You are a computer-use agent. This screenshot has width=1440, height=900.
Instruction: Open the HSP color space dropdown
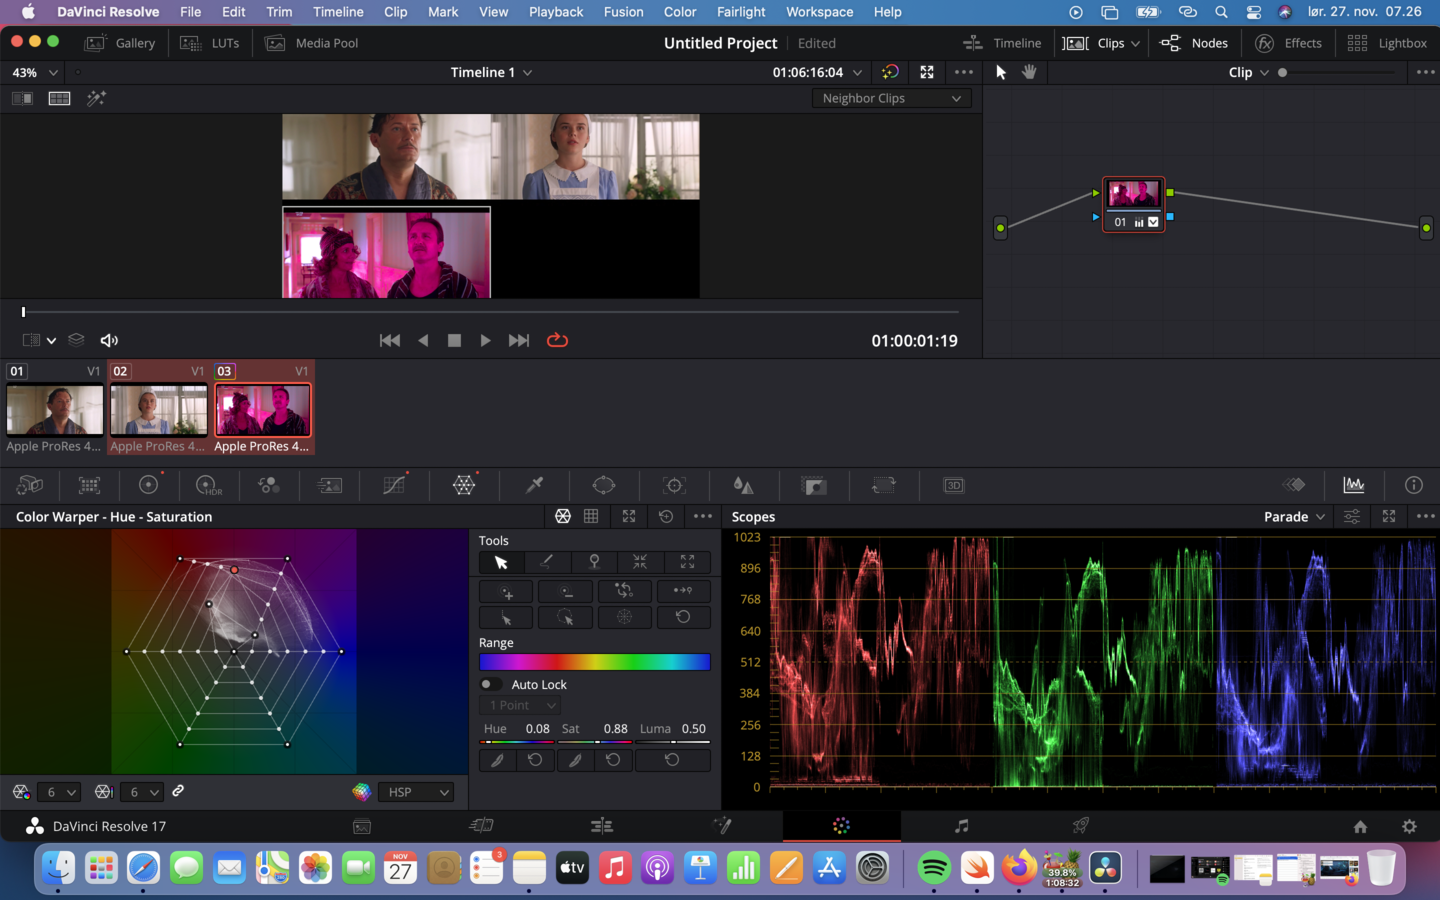pos(418,792)
